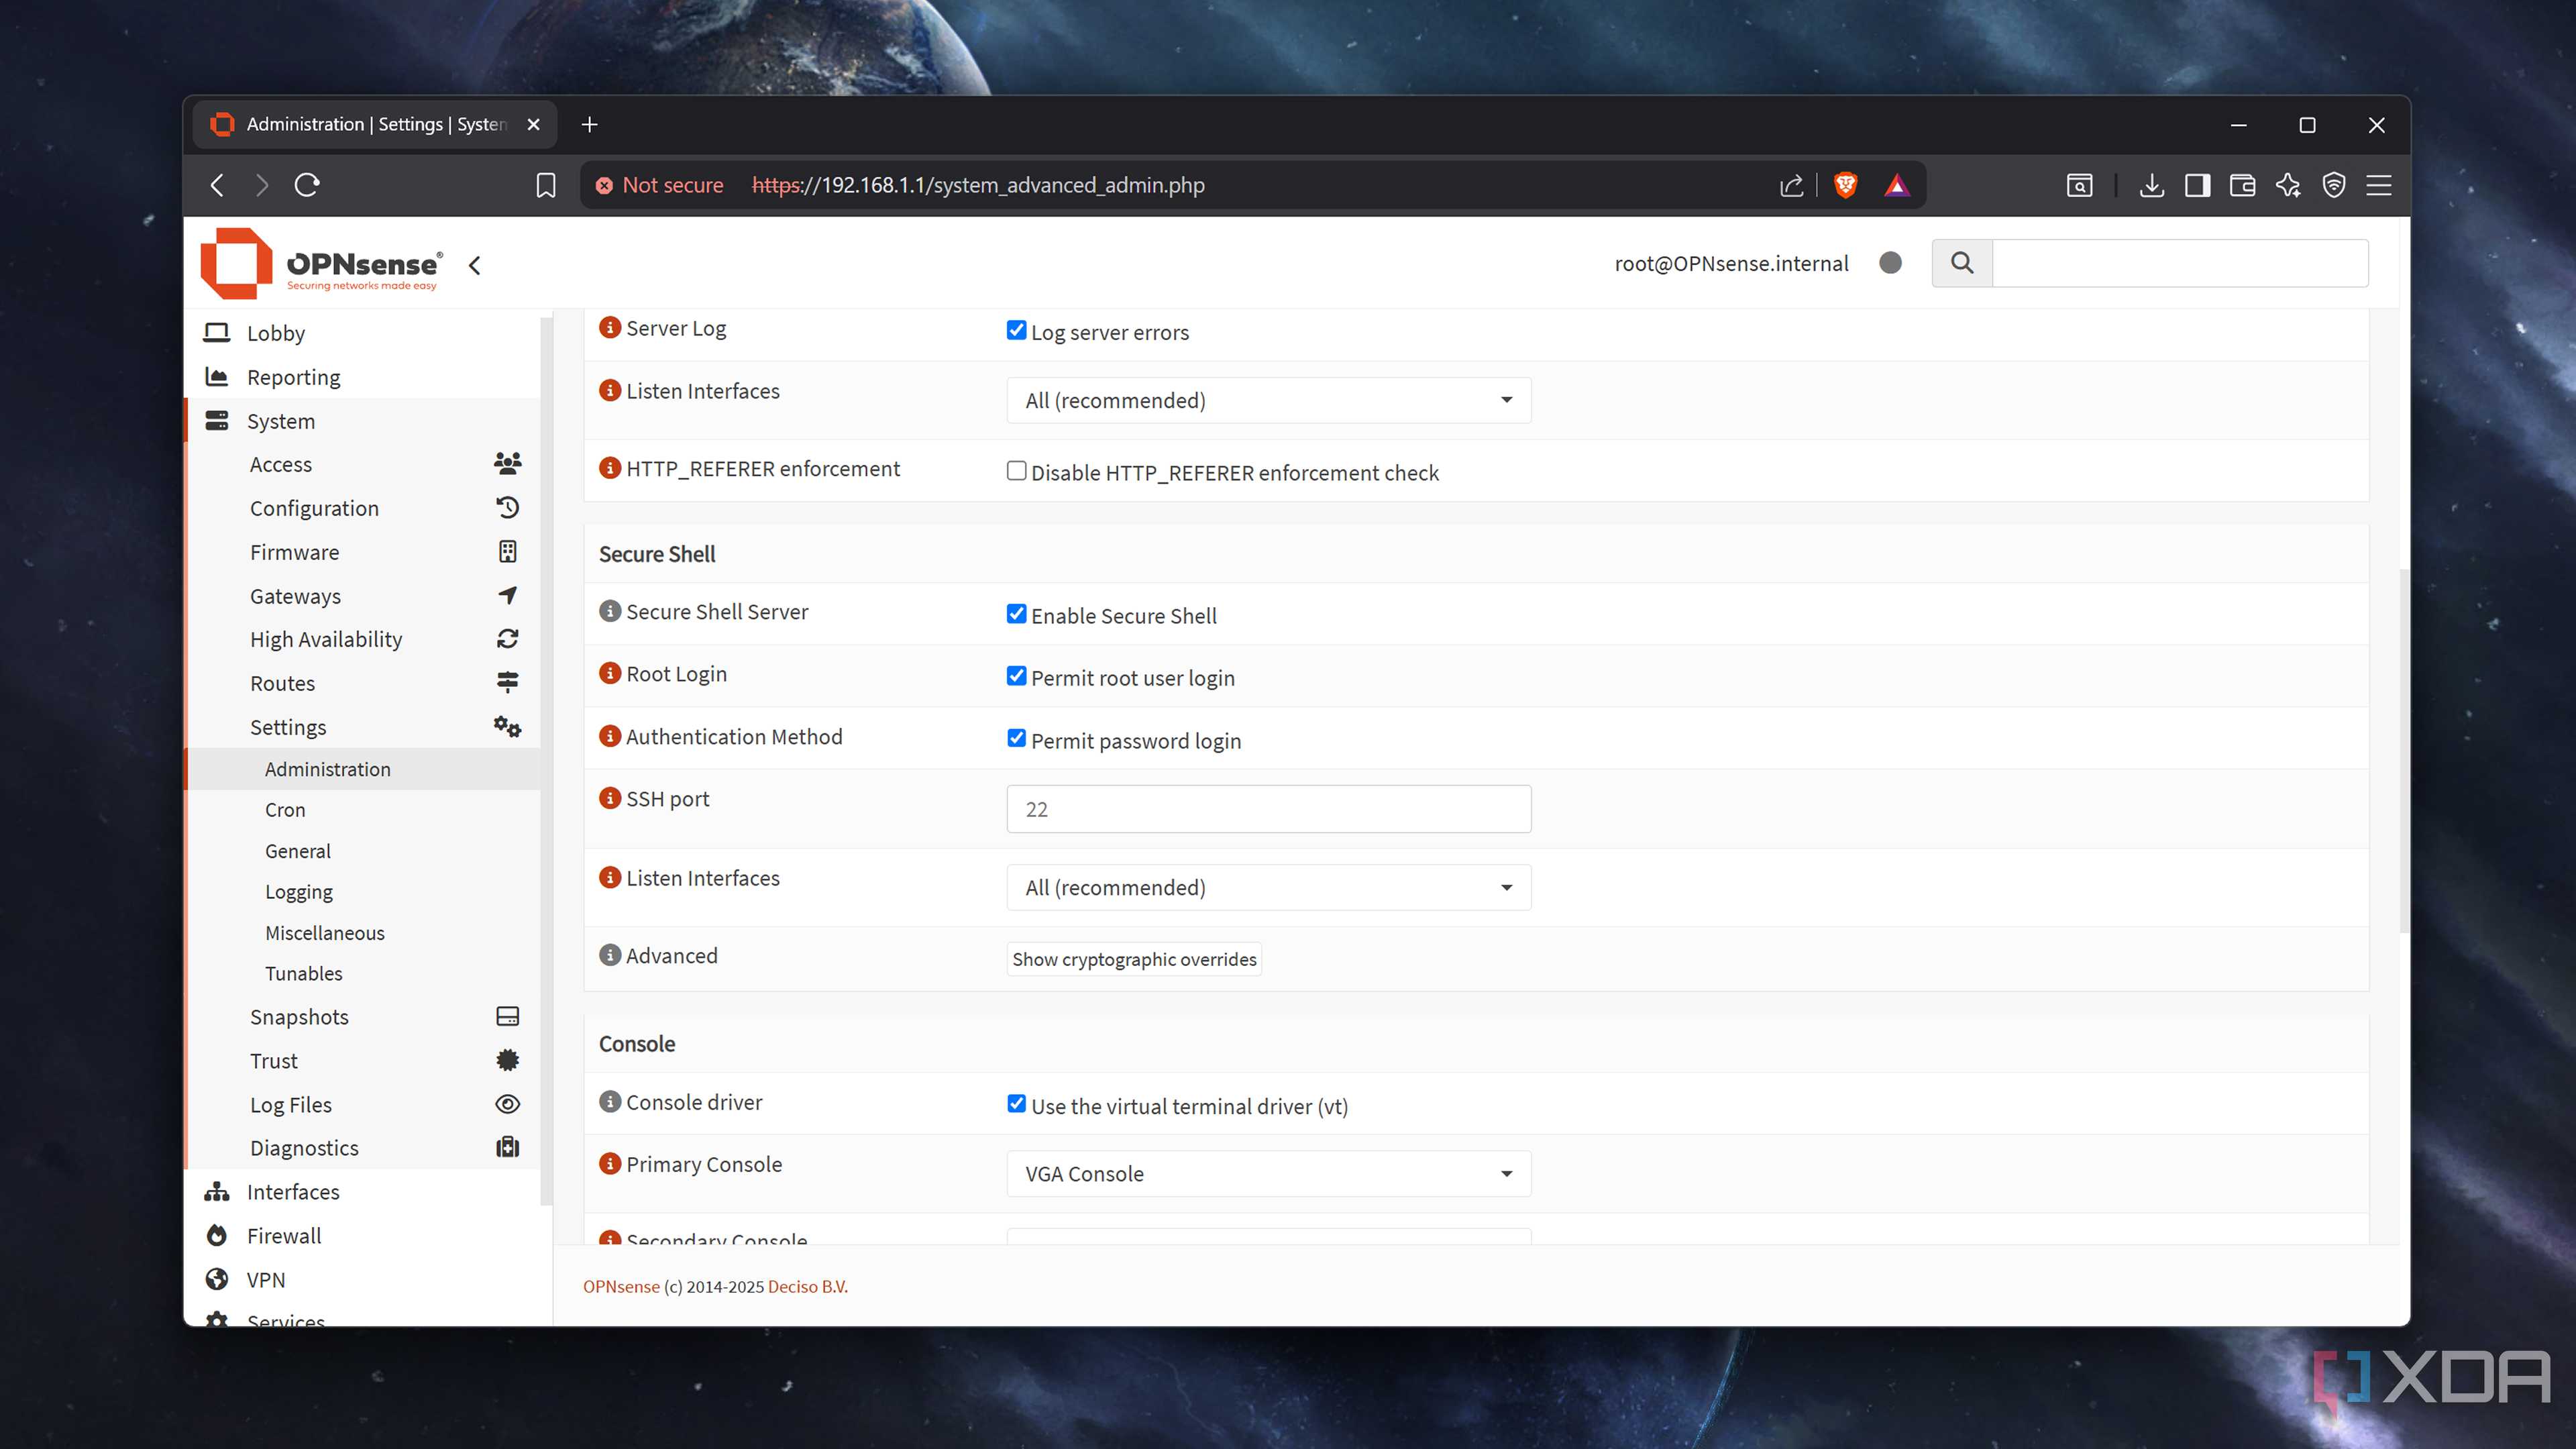Click Show cryptographic overrides button

(x=1133, y=959)
